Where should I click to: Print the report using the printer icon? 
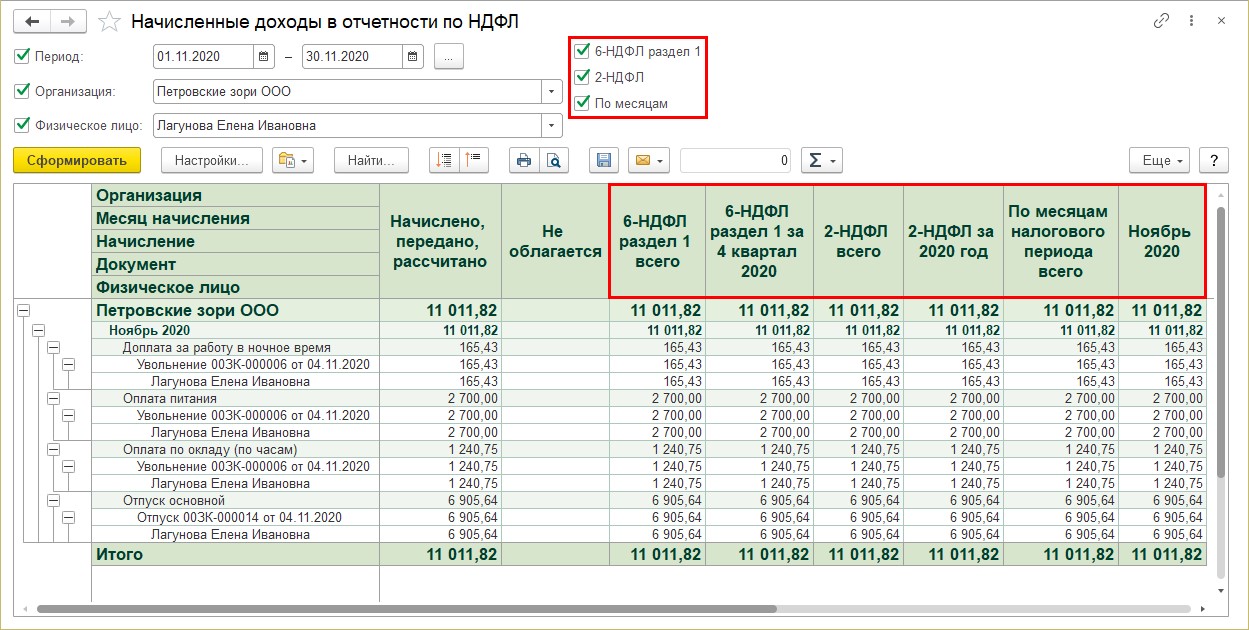[x=524, y=160]
